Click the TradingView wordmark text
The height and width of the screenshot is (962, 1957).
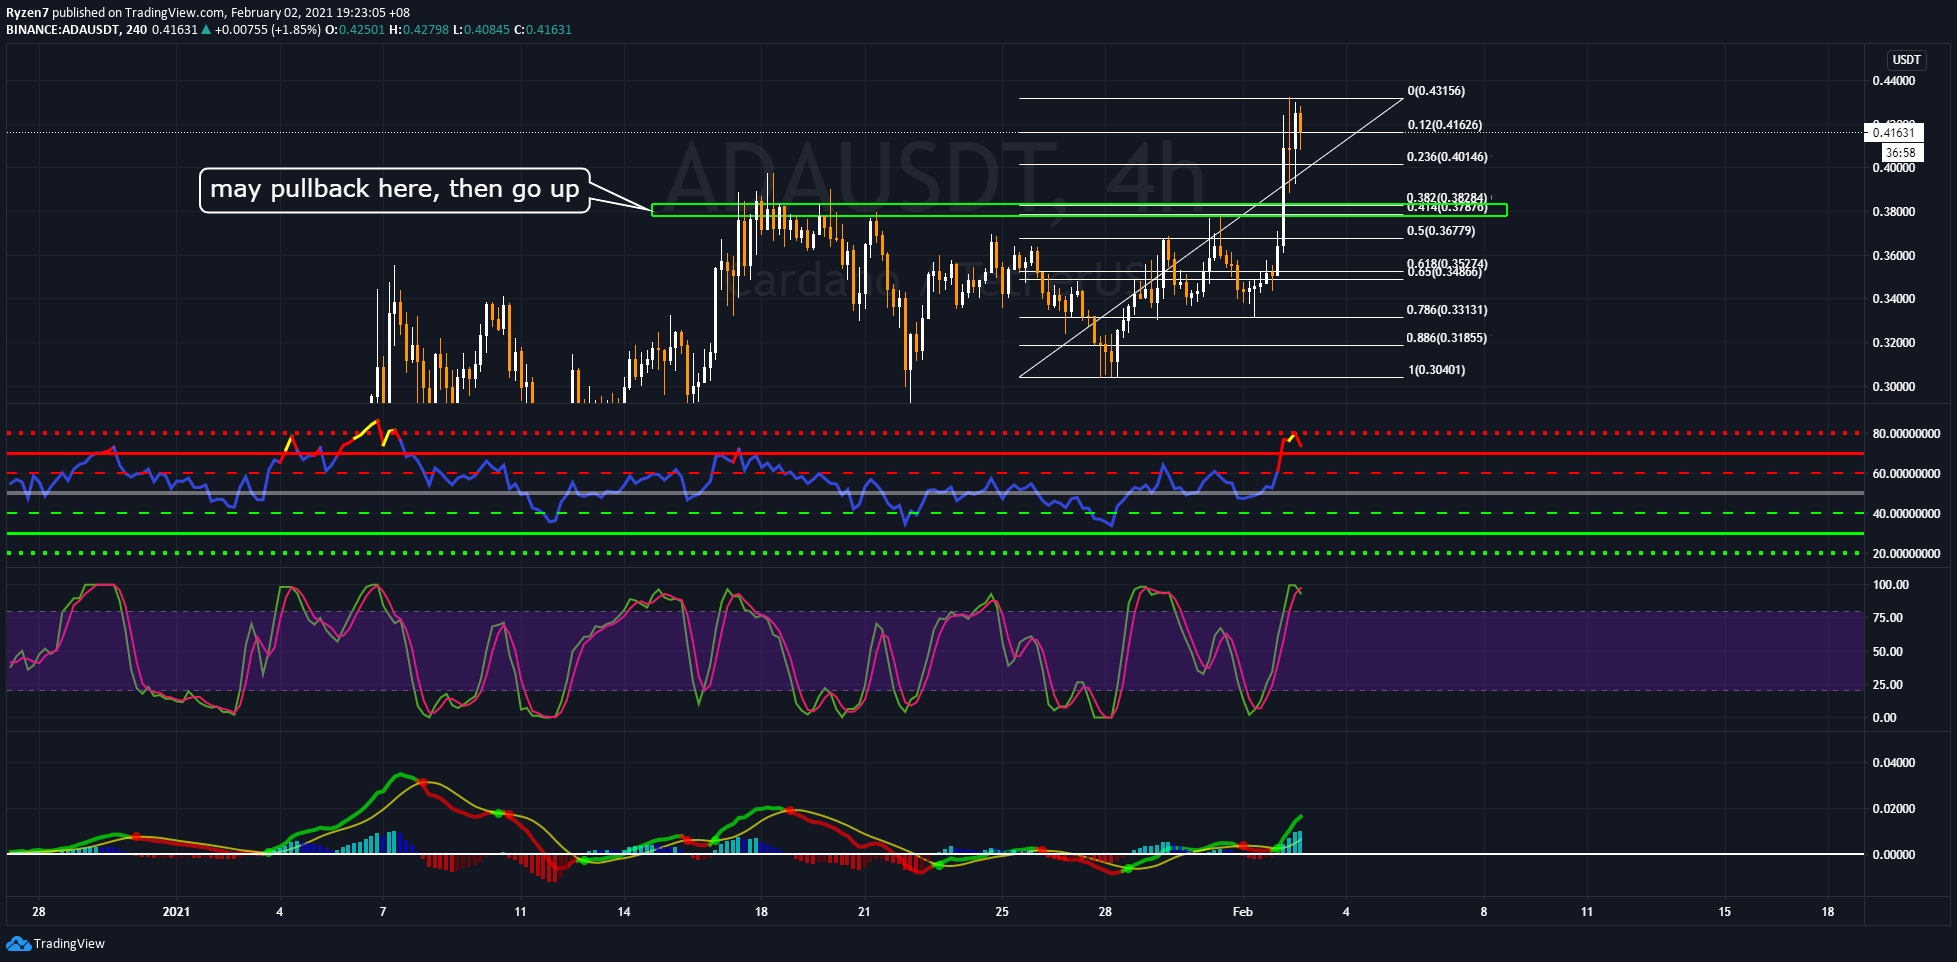click(x=69, y=943)
